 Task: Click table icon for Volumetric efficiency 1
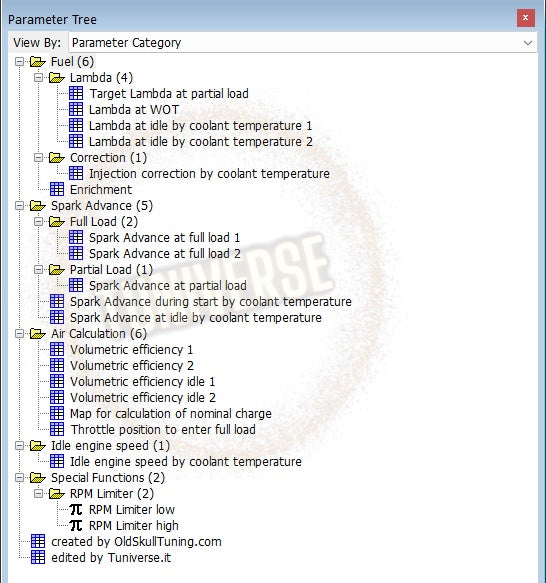click(57, 349)
